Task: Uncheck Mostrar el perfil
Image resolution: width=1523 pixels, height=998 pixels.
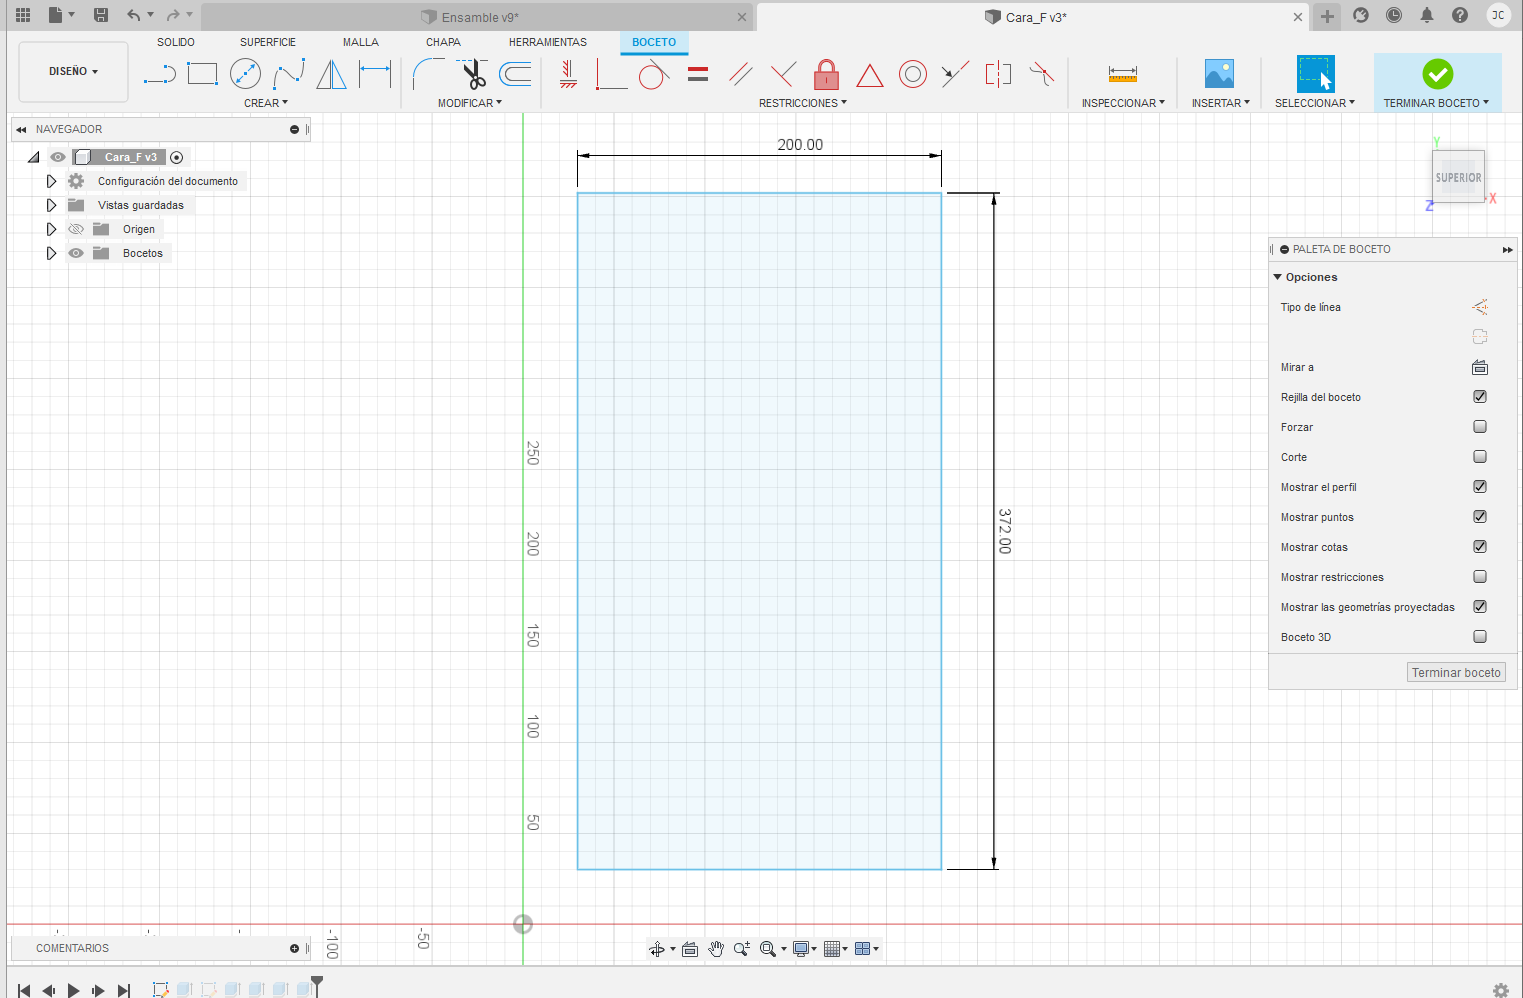Action: 1480,487
